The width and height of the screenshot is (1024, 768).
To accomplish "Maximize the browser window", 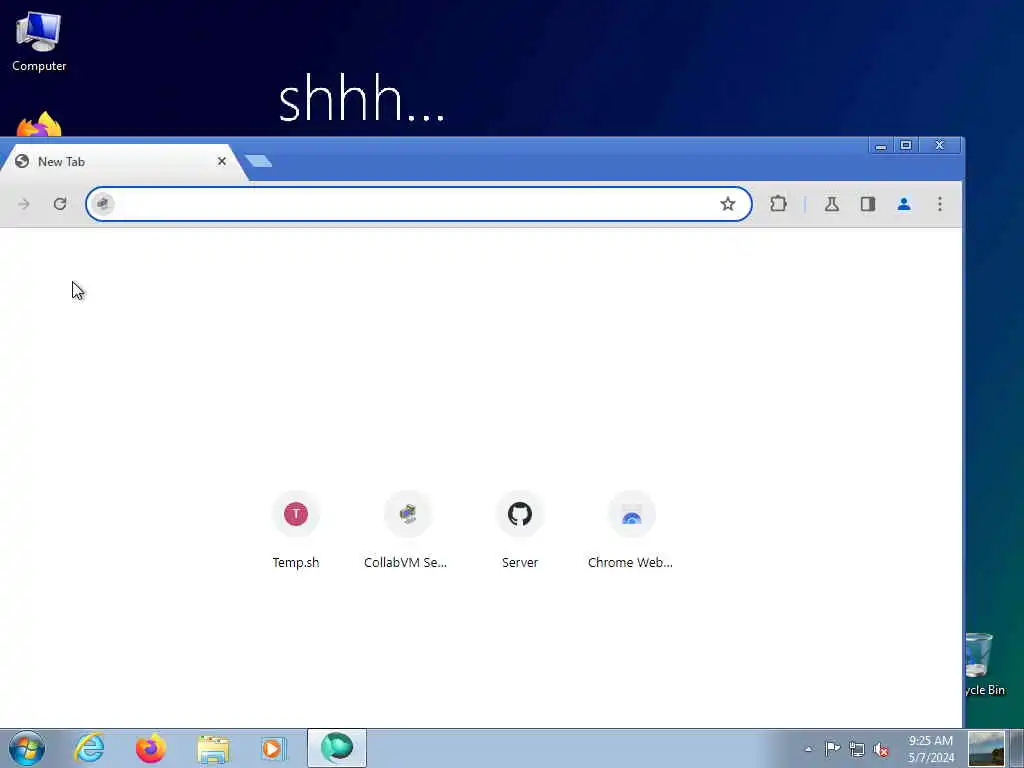I will click(906, 145).
